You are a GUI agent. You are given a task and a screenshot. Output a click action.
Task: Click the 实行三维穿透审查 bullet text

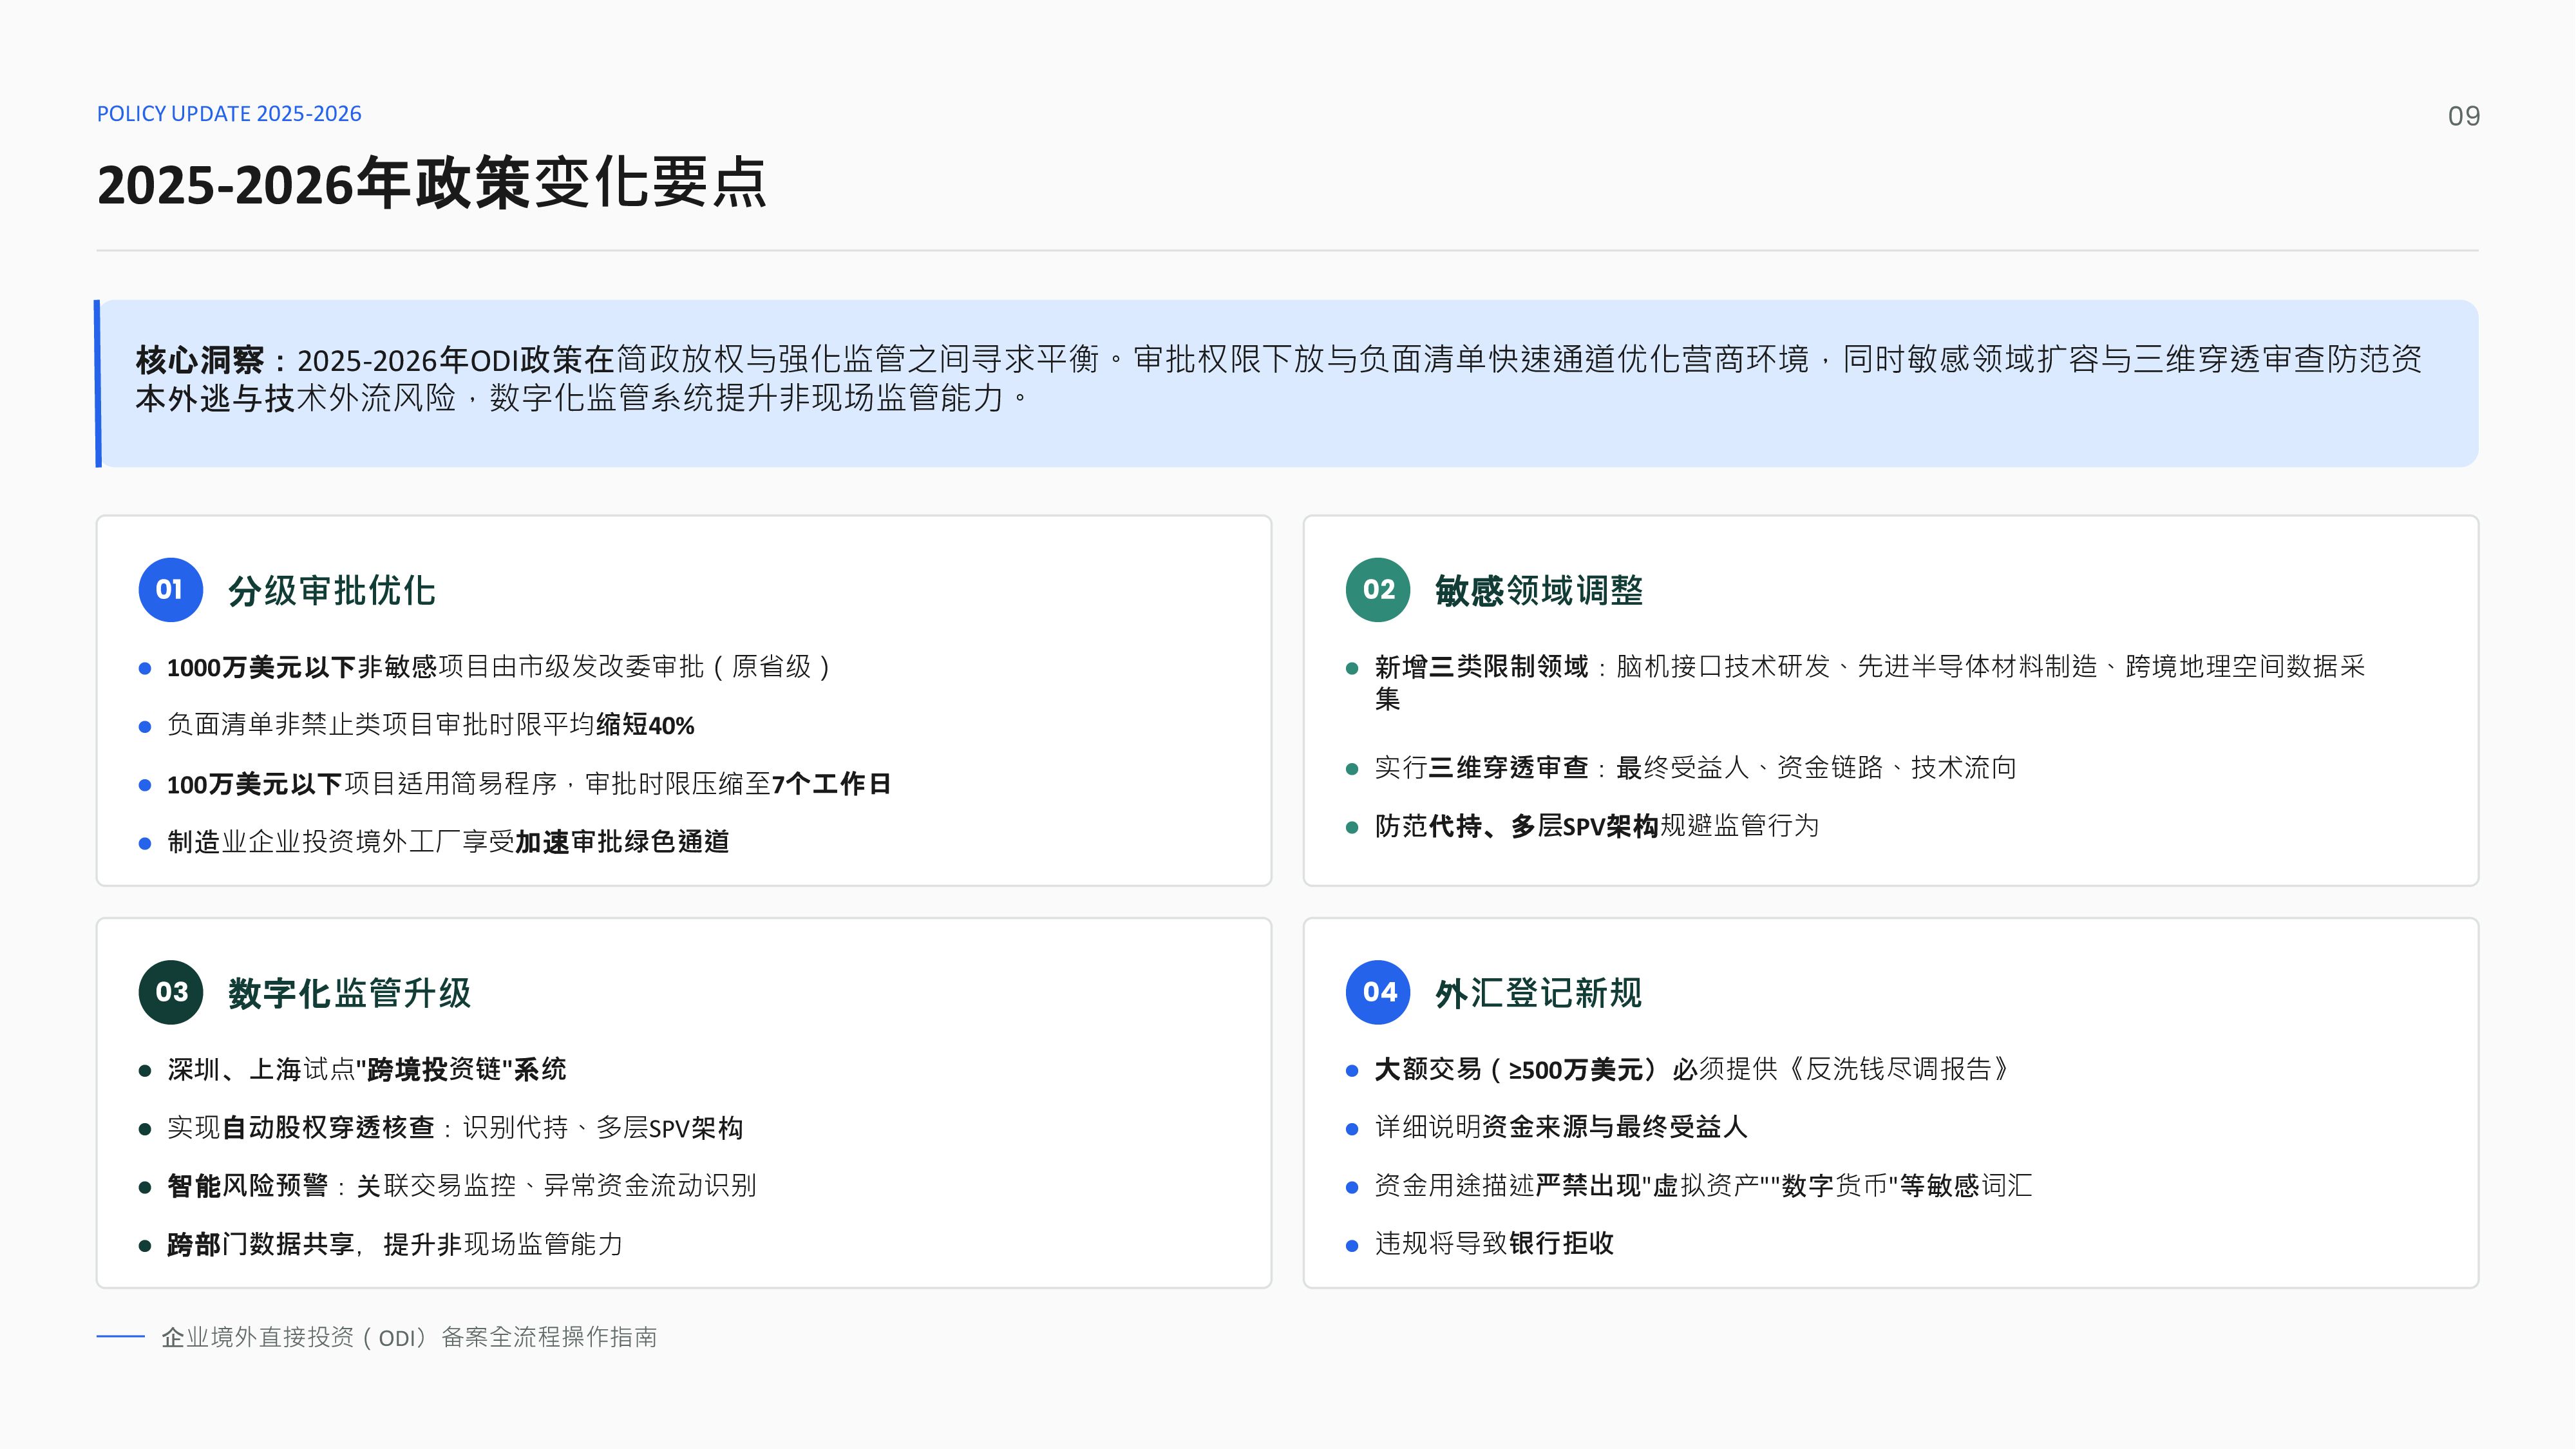[1695, 768]
